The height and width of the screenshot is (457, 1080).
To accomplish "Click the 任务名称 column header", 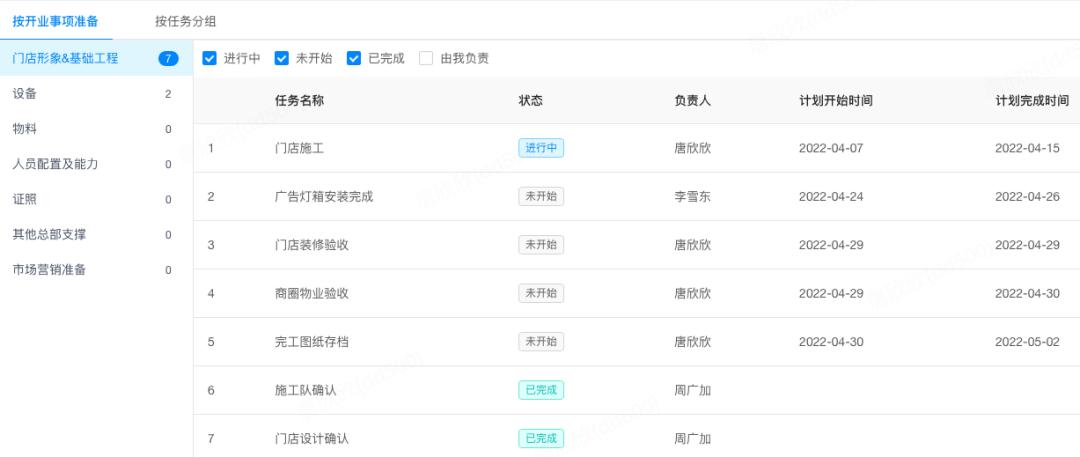I will click(299, 101).
